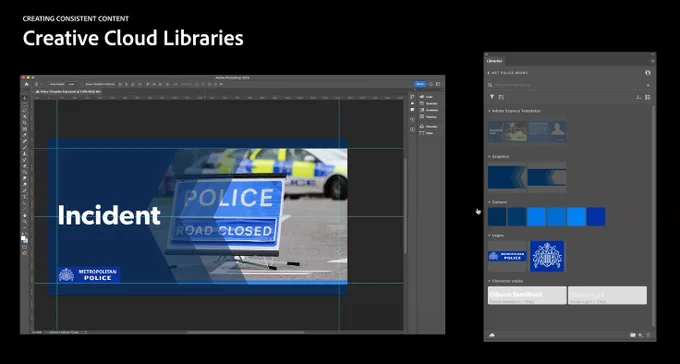Image resolution: width=680 pixels, height=364 pixels.
Task: Open the Libraries panel flyout menu
Action: [x=653, y=61]
